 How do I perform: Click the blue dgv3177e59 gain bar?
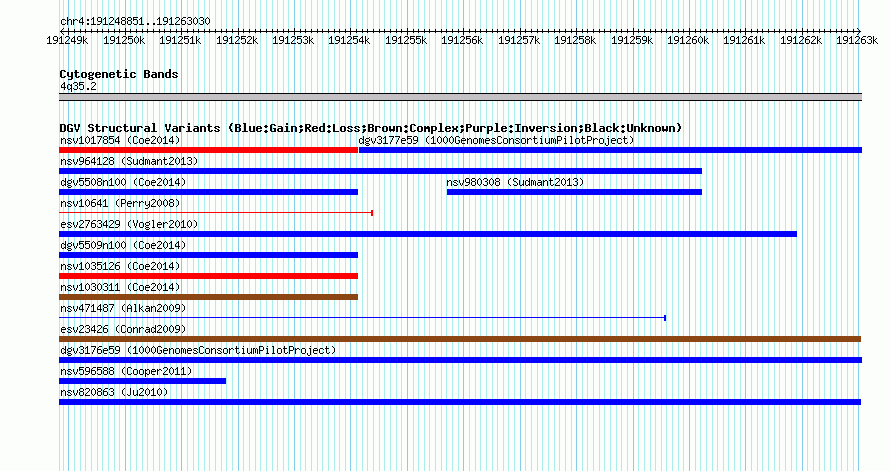pos(610,150)
